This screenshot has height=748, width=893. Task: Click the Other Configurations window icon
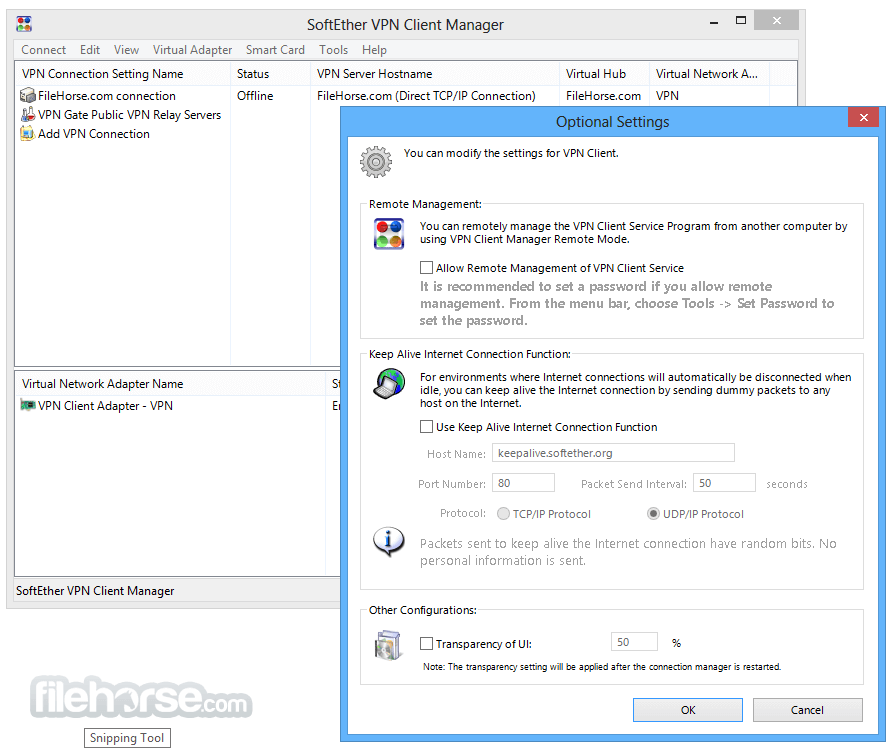(x=388, y=645)
